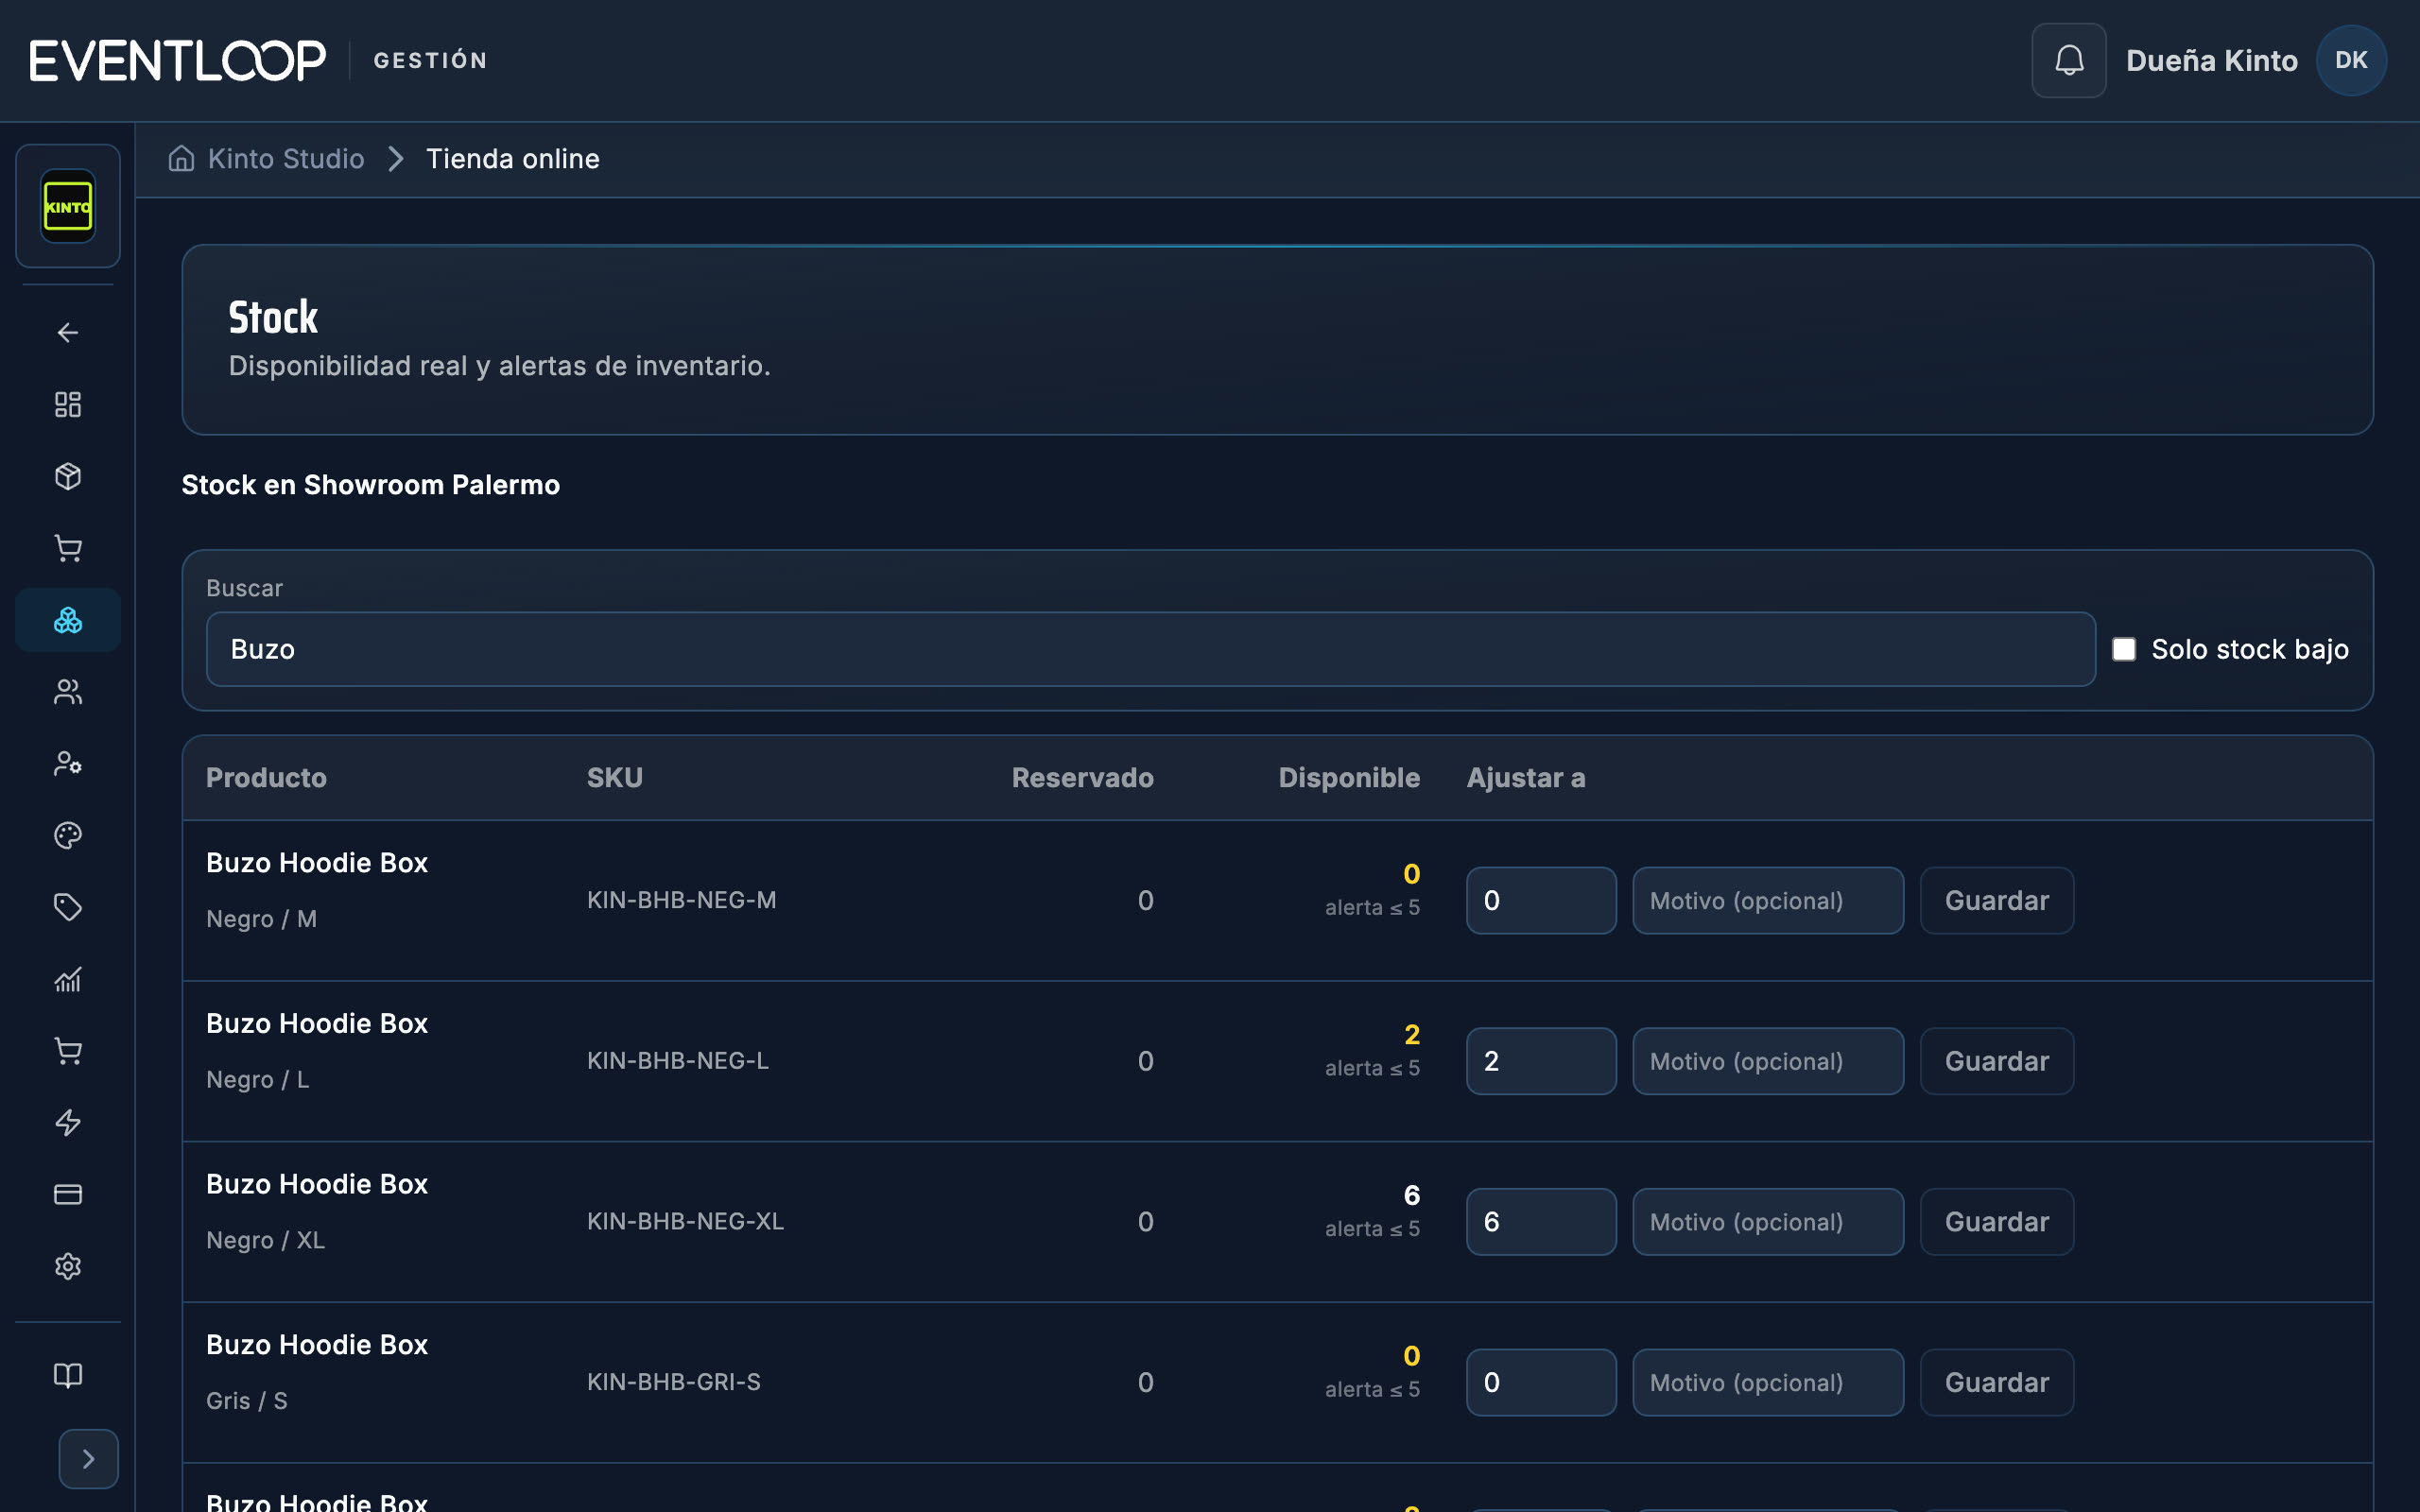The width and height of the screenshot is (2420, 1512).
Task: Click available value 6 in XL row
Action: [x=1411, y=1195]
